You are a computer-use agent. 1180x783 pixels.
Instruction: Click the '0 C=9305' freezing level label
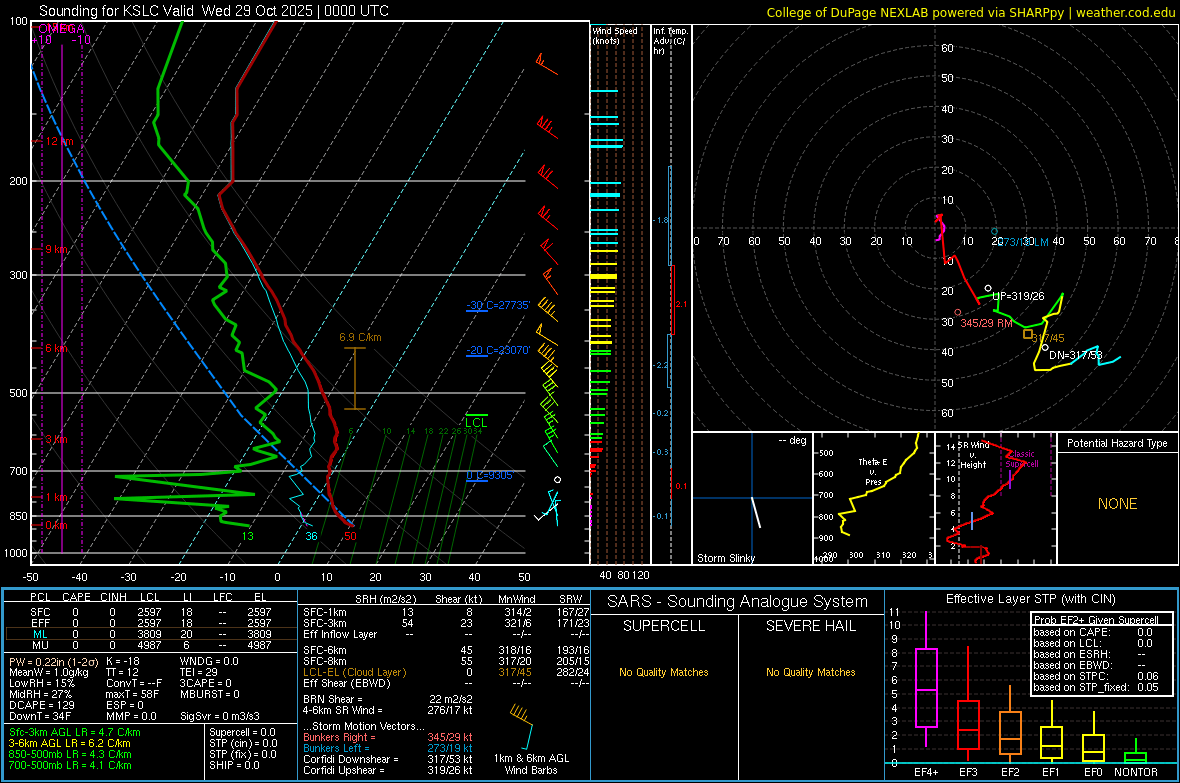[x=489, y=475]
